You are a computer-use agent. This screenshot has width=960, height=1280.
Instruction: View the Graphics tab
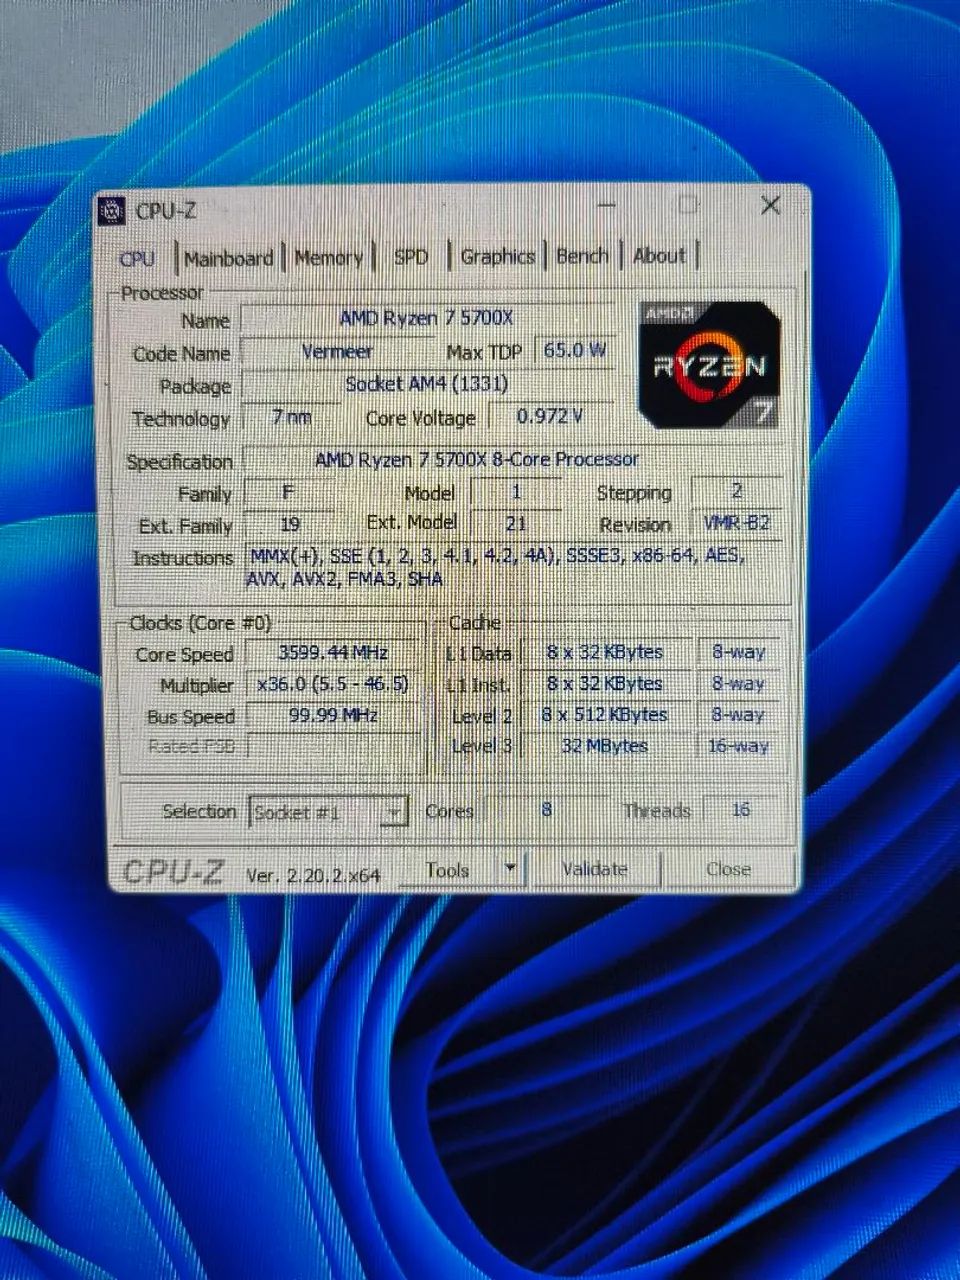pyautogui.click(x=497, y=256)
